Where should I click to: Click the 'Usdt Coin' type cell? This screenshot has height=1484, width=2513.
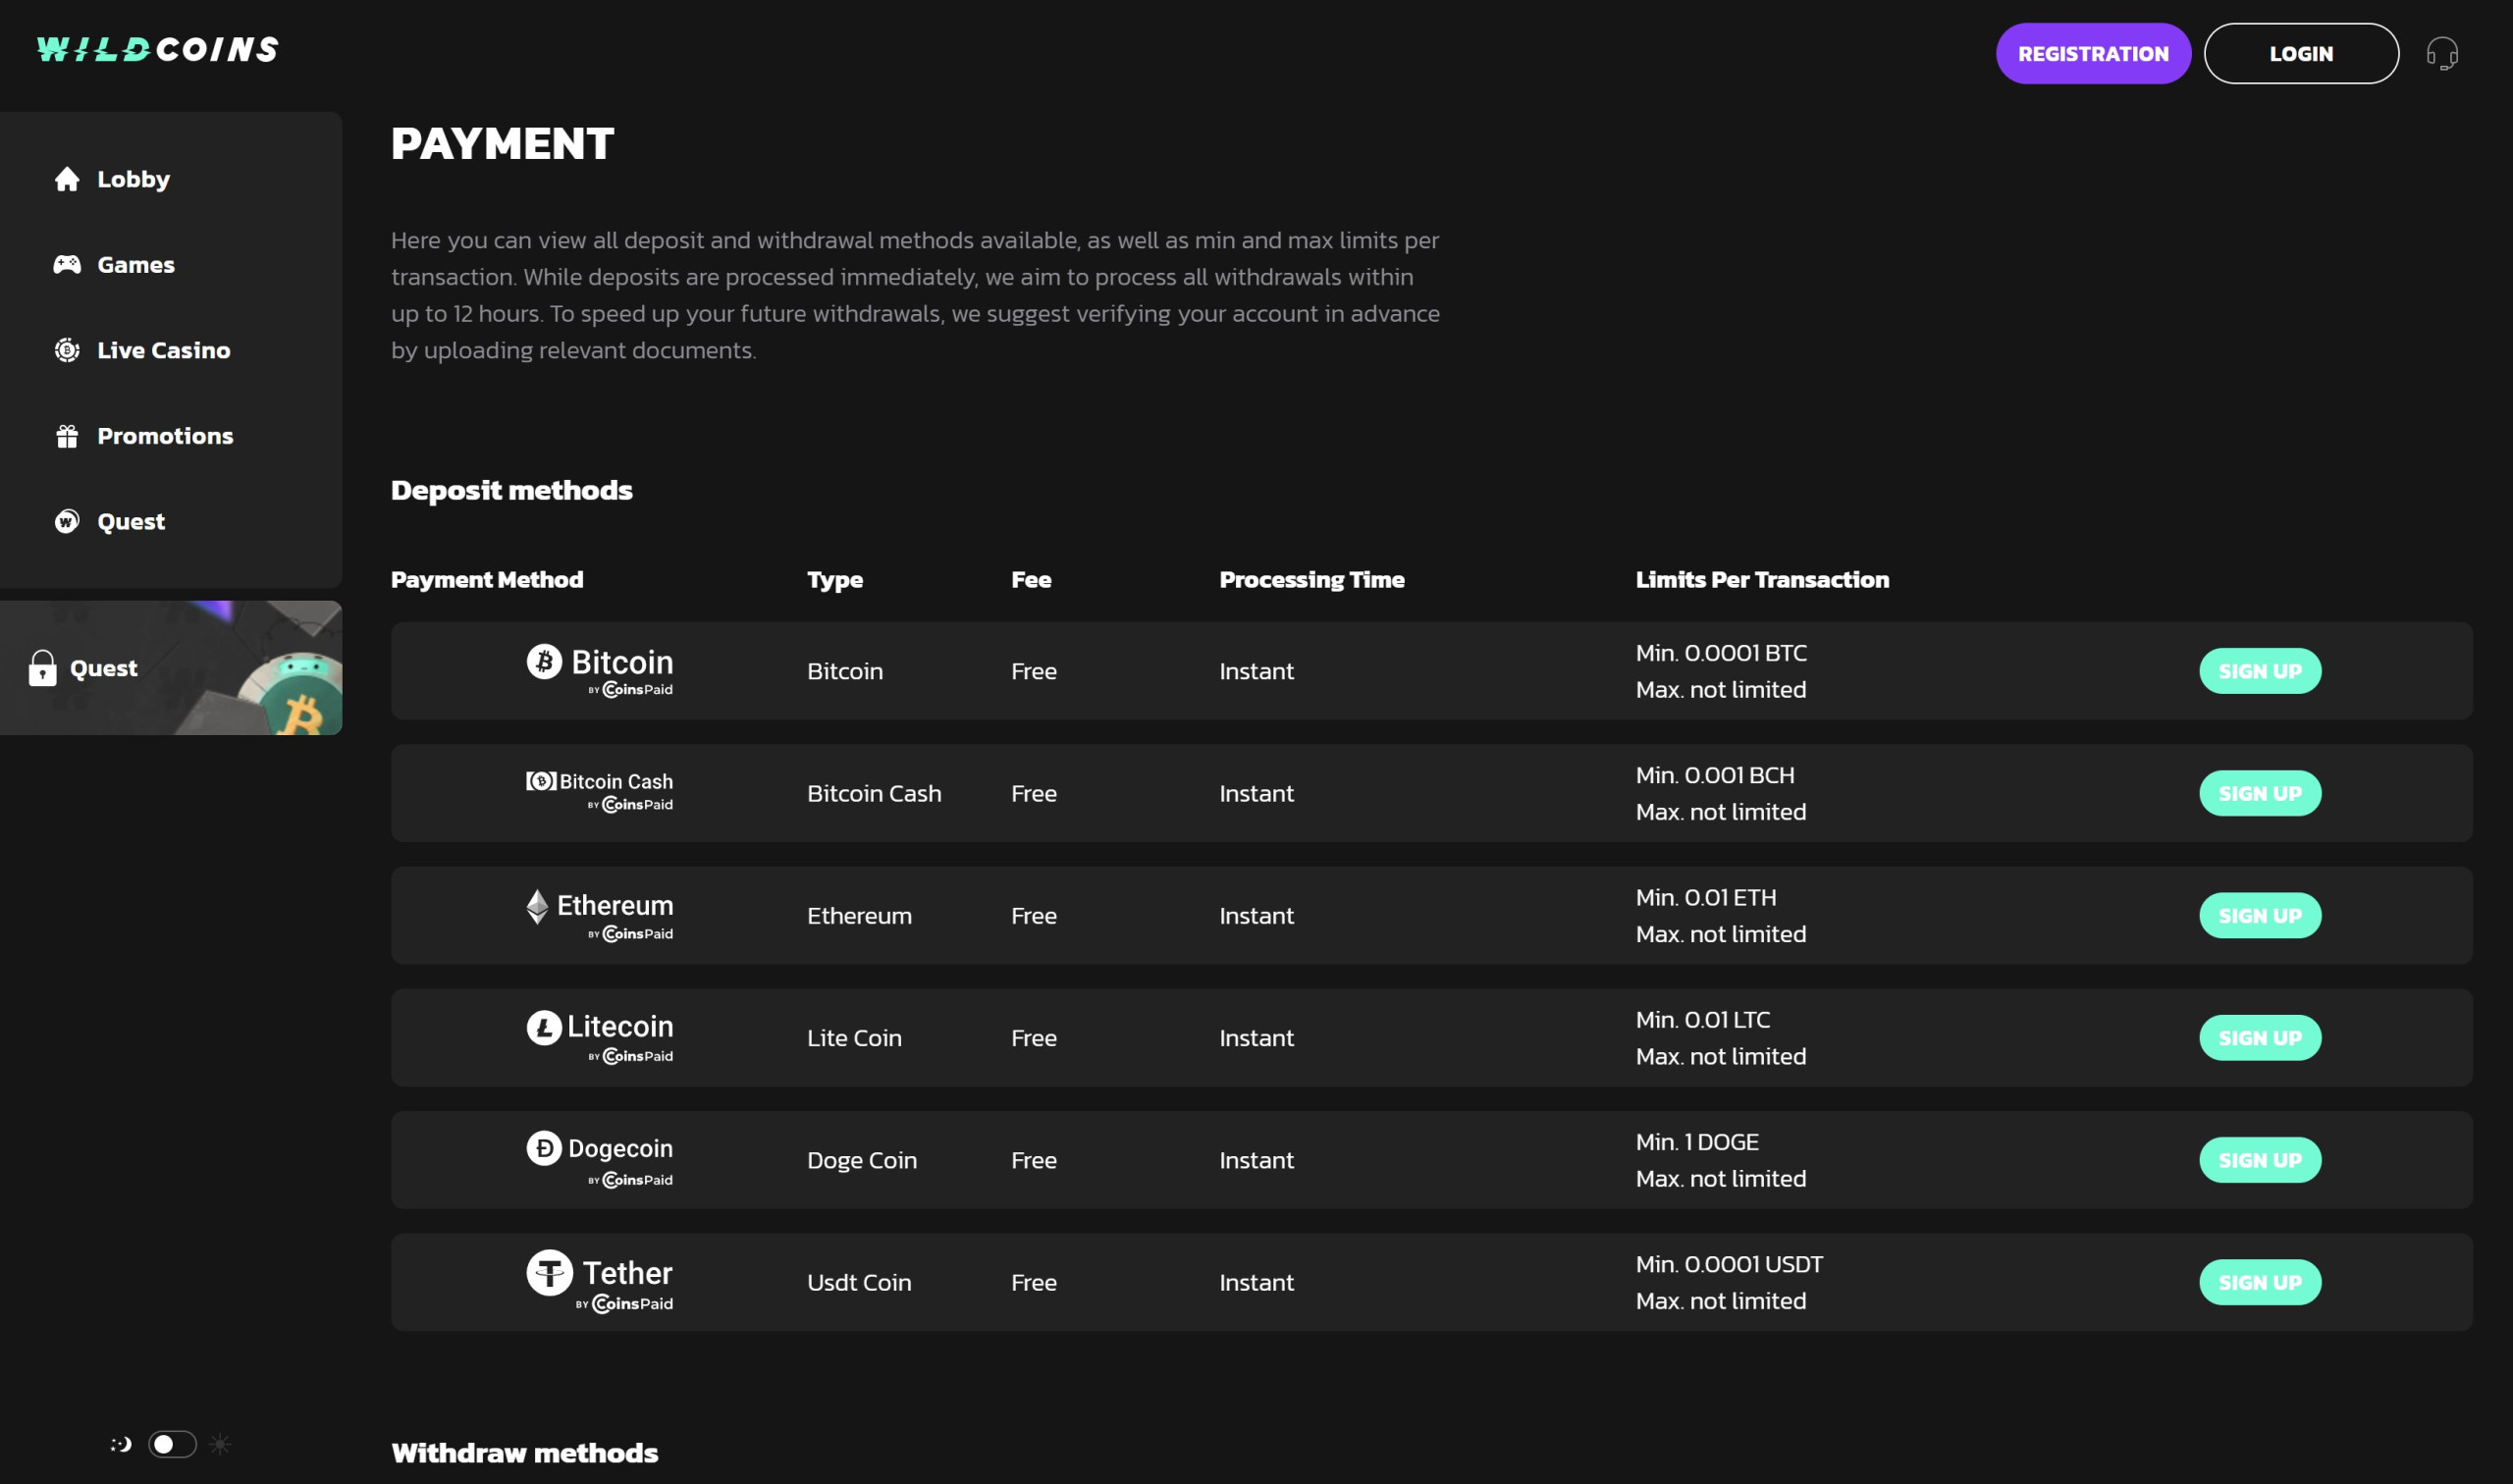859,1282
